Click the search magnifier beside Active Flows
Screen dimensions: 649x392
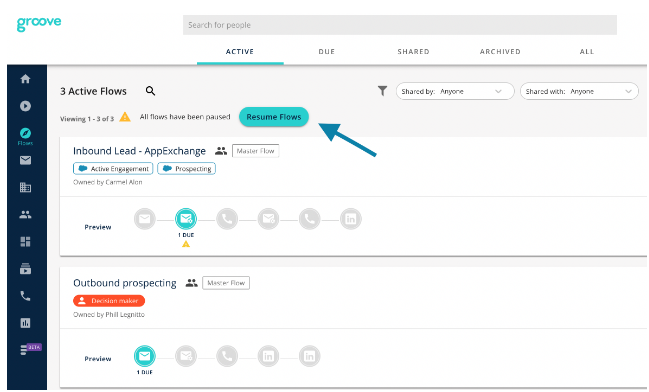pos(150,91)
